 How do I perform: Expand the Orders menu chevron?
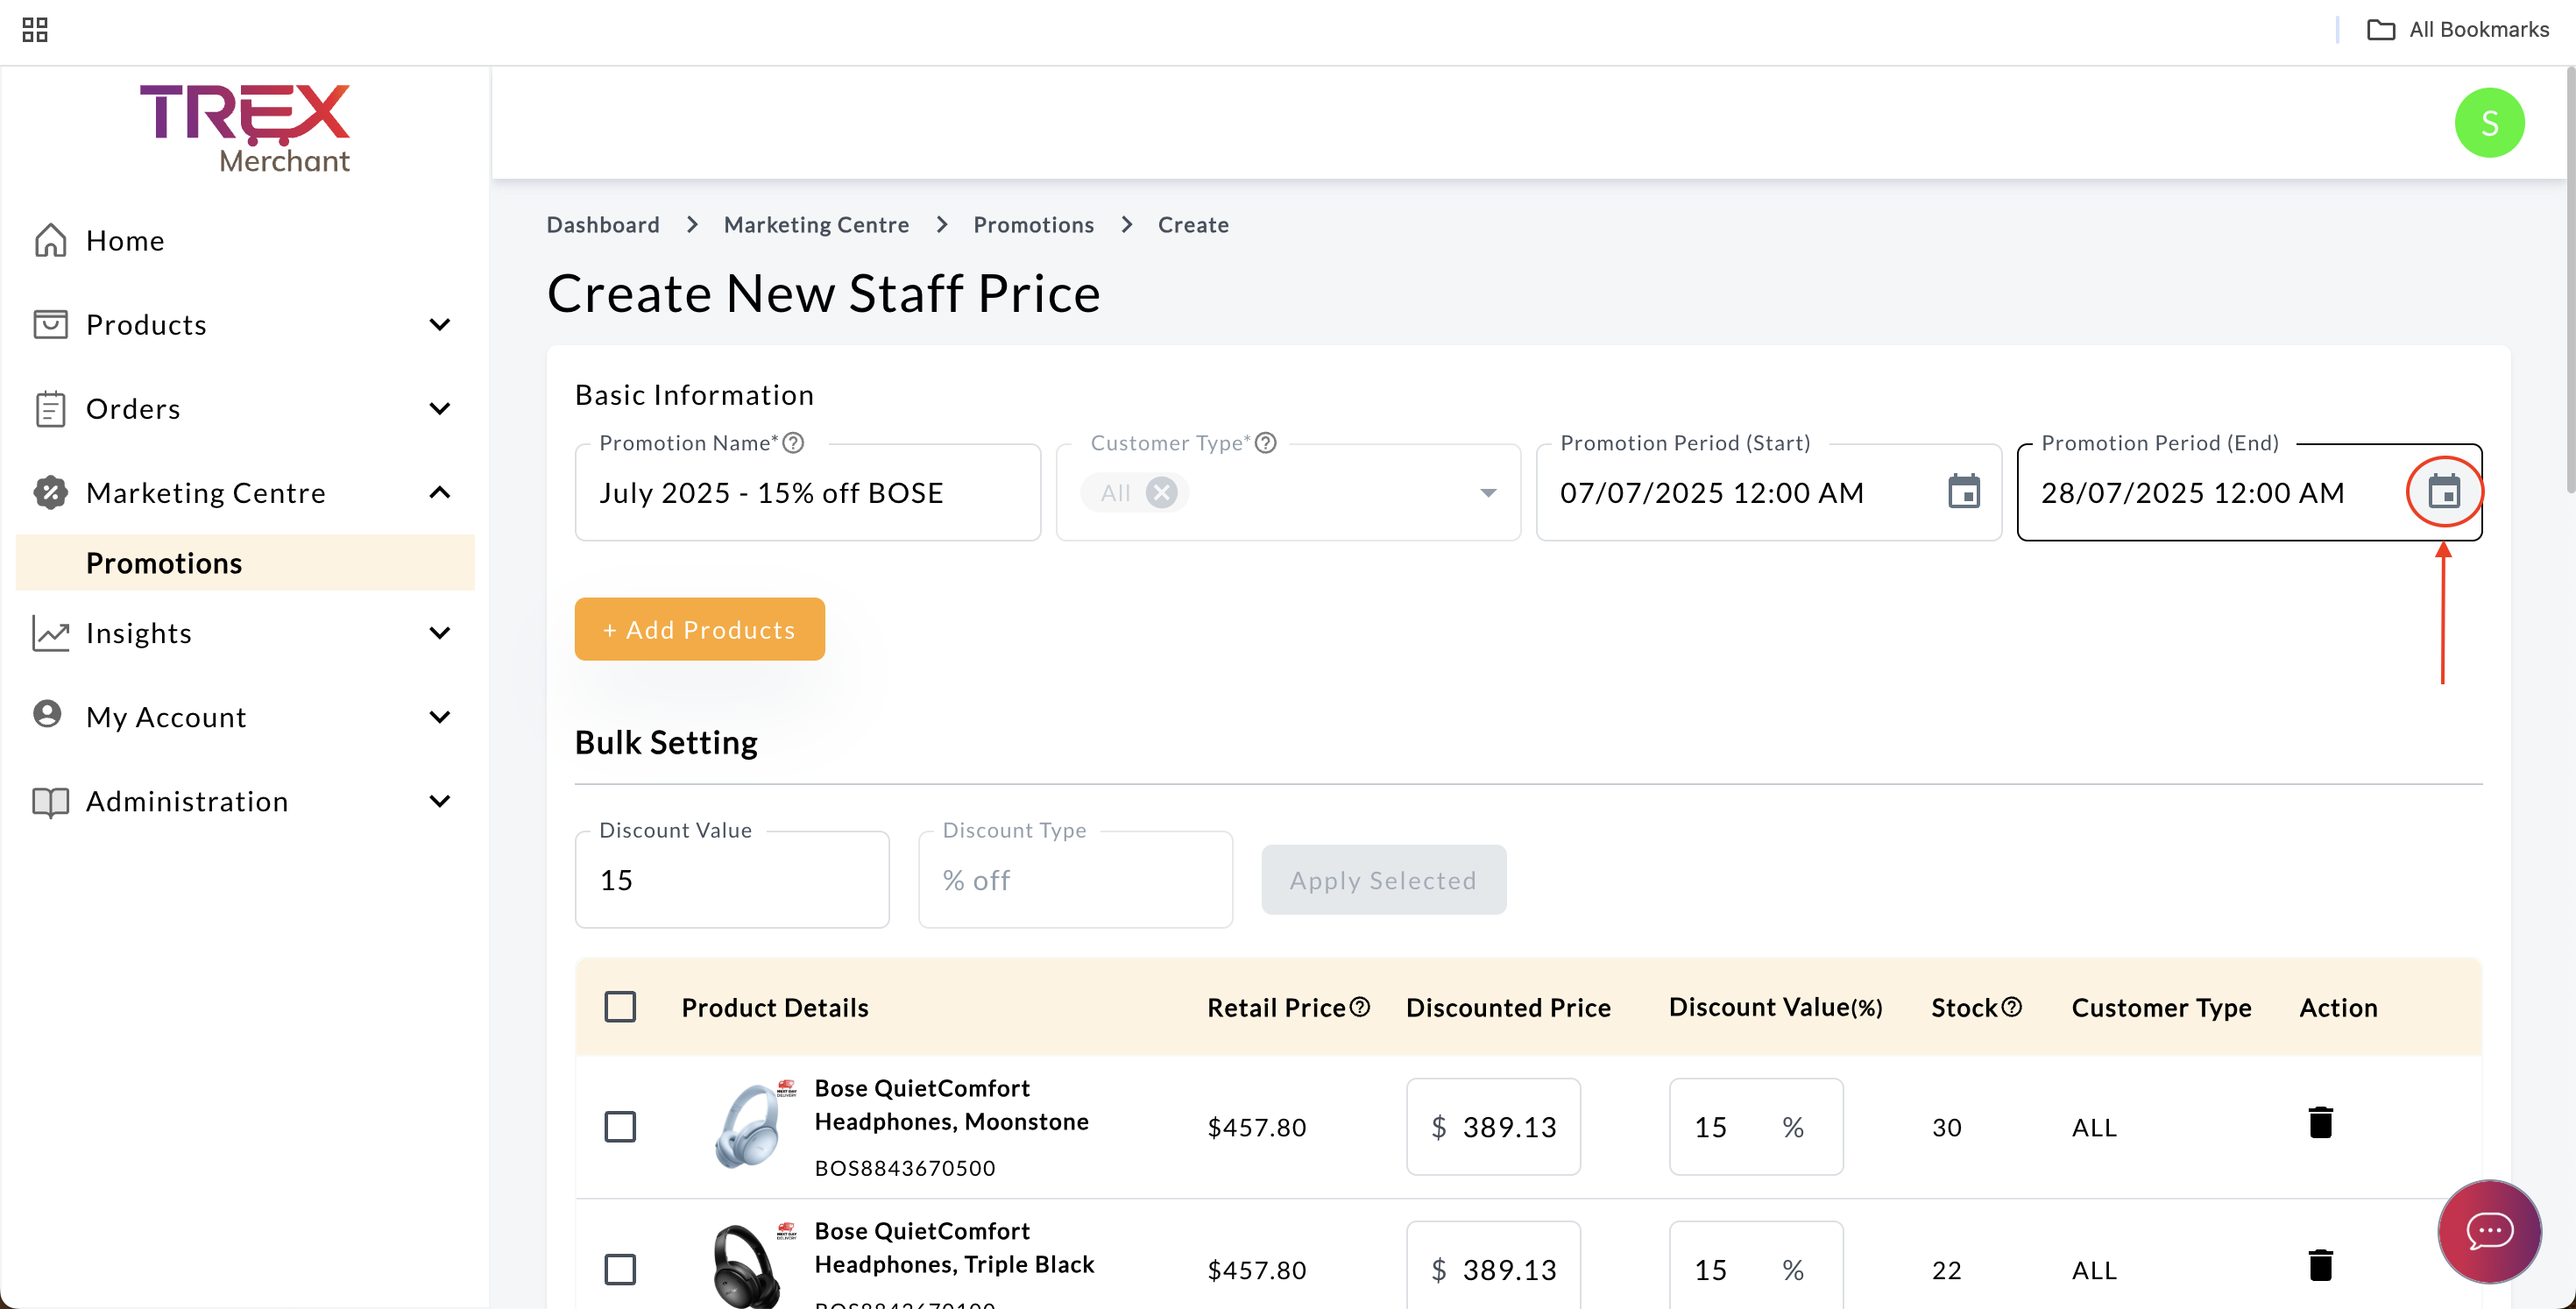click(x=439, y=408)
